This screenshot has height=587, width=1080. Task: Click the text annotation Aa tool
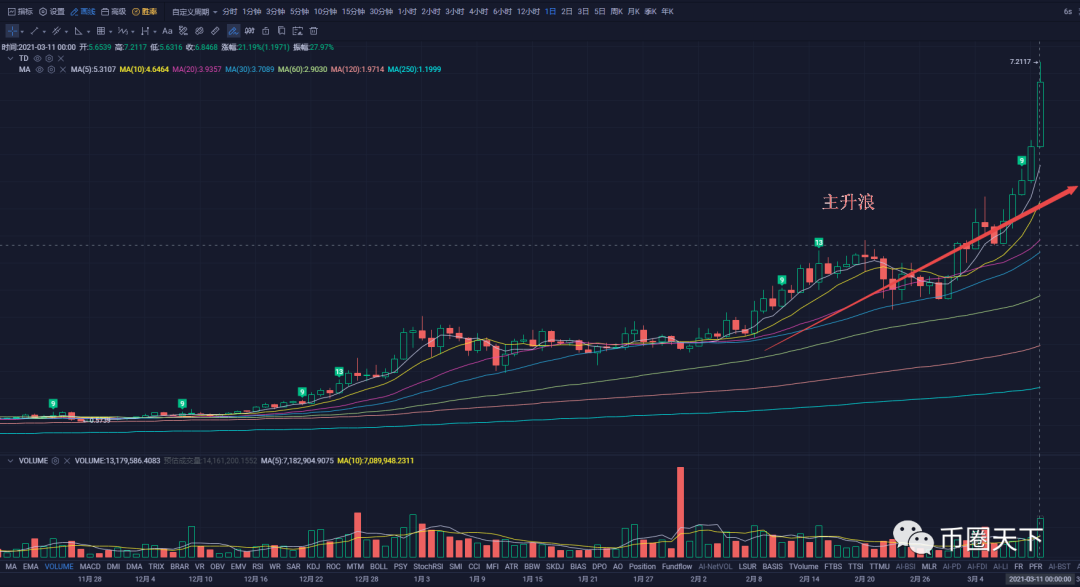coord(167,31)
